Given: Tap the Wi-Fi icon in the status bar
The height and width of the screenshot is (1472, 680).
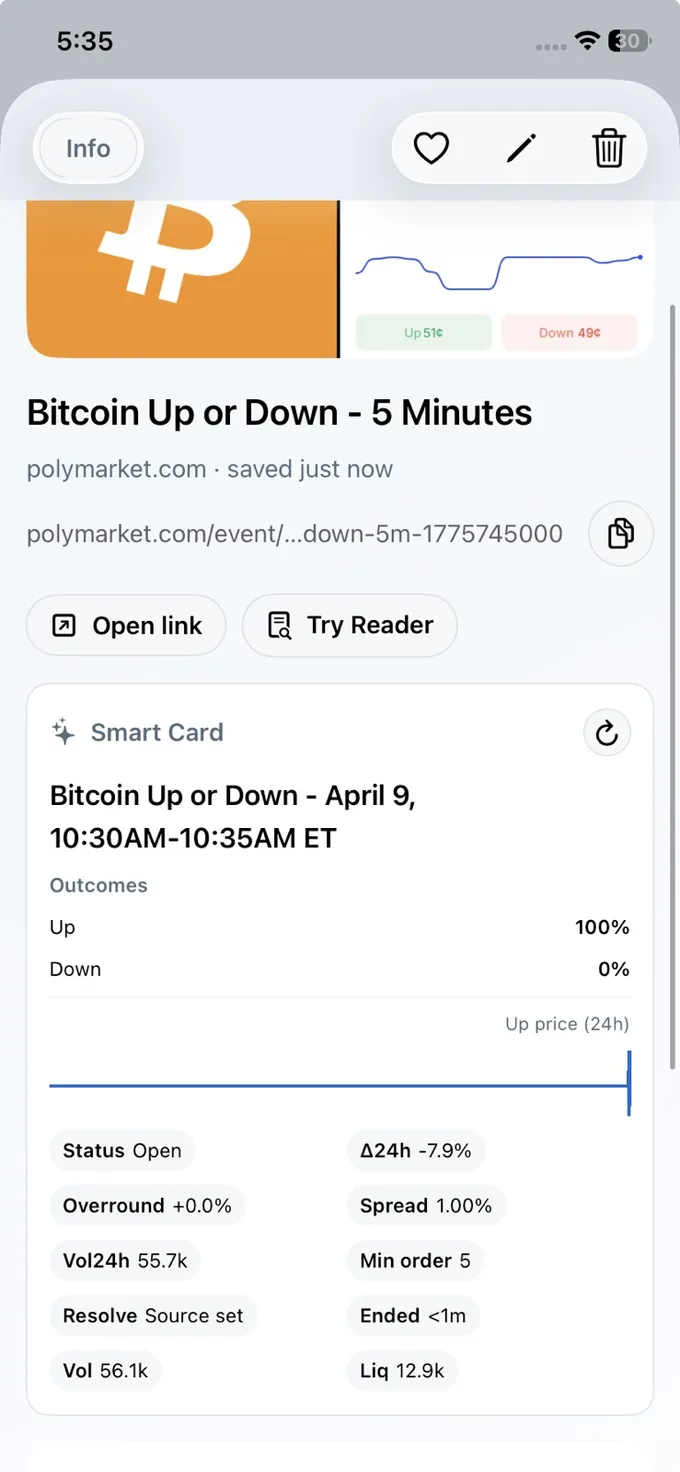Looking at the screenshot, I should pyautogui.click(x=585, y=41).
